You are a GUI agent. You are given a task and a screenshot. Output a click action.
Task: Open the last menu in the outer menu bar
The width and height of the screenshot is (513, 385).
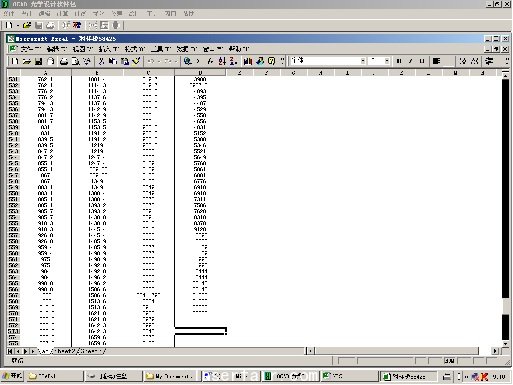(188, 13)
